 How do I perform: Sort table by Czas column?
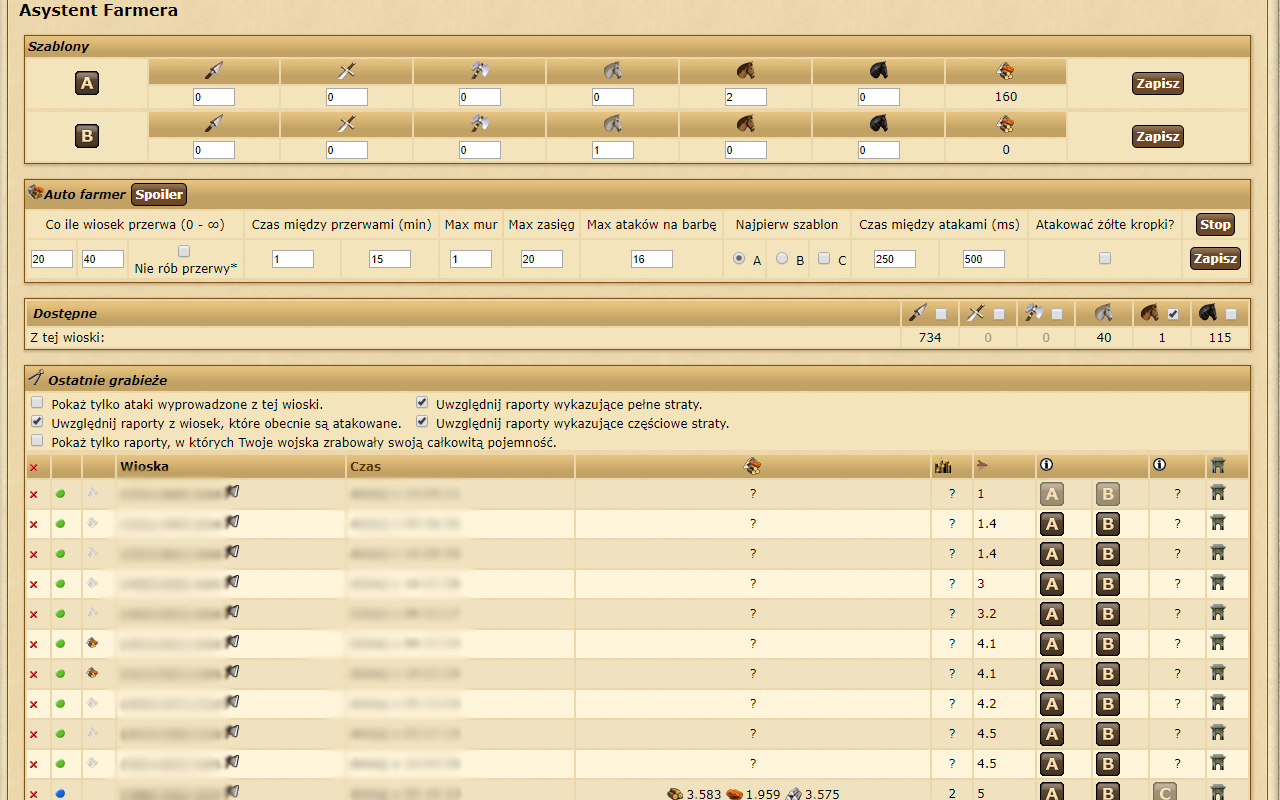[365, 466]
